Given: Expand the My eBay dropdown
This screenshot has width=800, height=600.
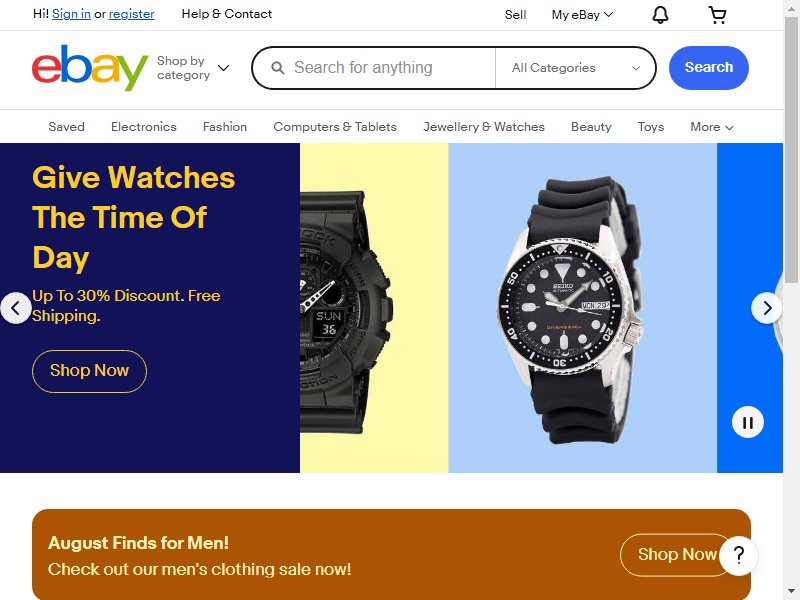Looking at the screenshot, I should click(x=582, y=15).
